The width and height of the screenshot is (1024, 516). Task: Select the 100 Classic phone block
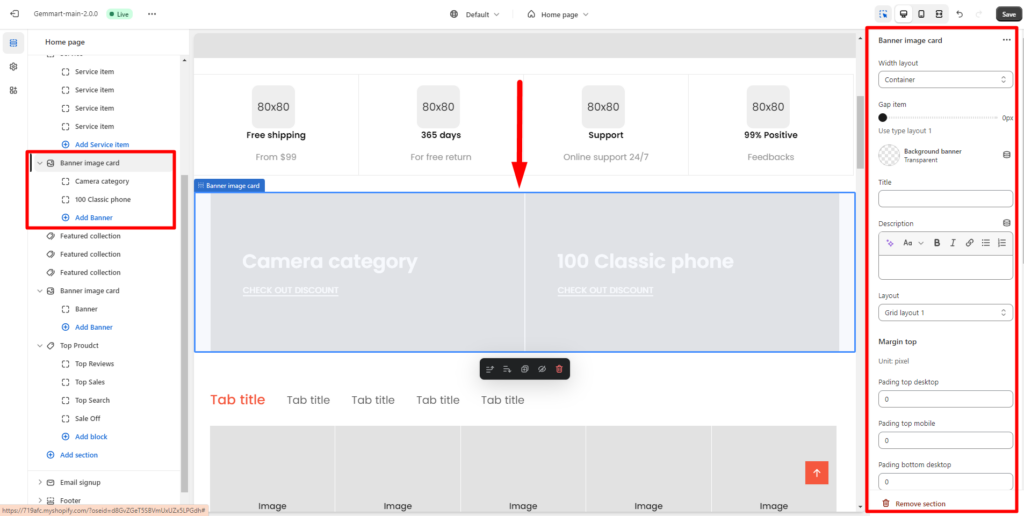[103, 199]
